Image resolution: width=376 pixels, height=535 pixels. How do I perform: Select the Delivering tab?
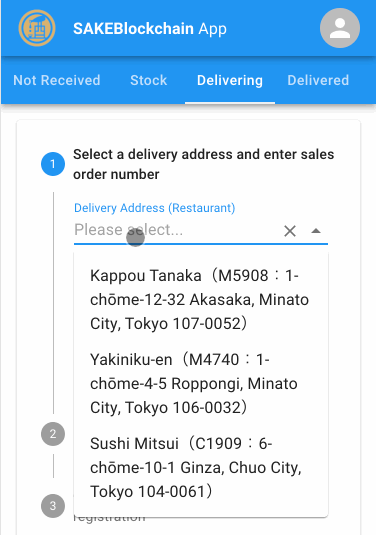(x=230, y=81)
